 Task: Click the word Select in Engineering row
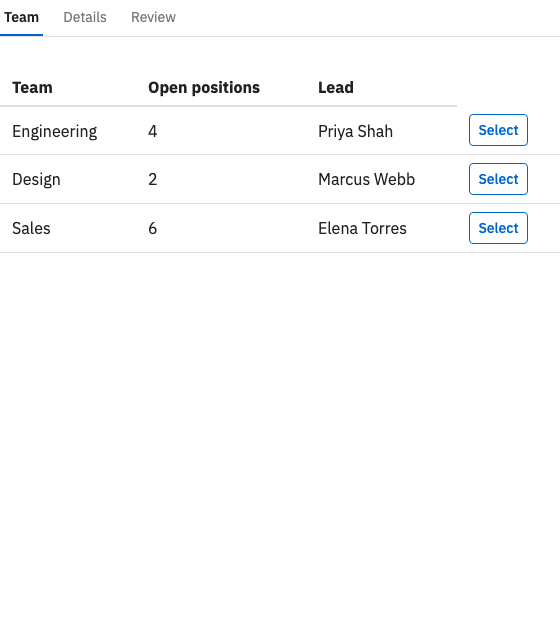pyautogui.click(x=498, y=130)
